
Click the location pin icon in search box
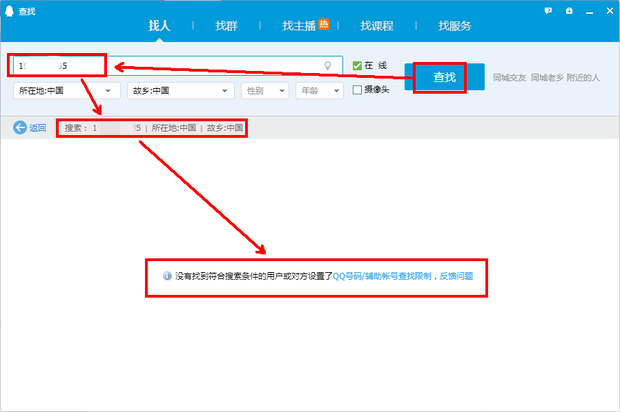pyautogui.click(x=327, y=66)
